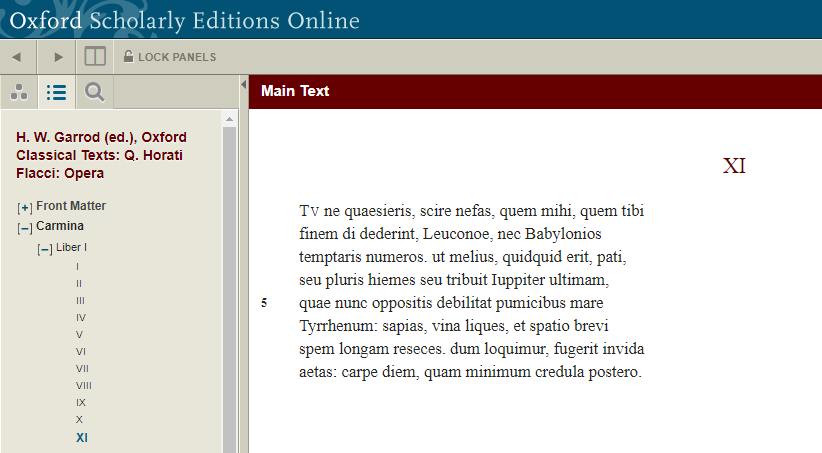This screenshot has height=453, width=822.
Task: Collapse the Liber I subsection
Action: (44, 249)
